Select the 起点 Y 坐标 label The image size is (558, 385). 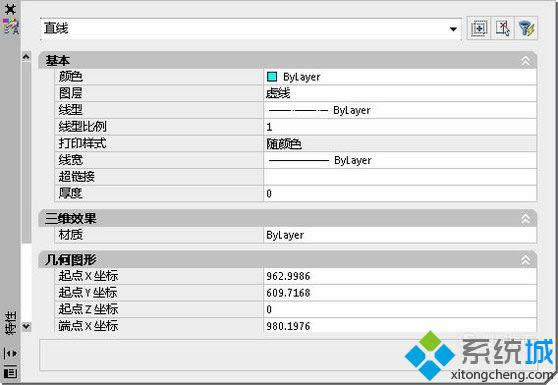(x=88, y=292)
